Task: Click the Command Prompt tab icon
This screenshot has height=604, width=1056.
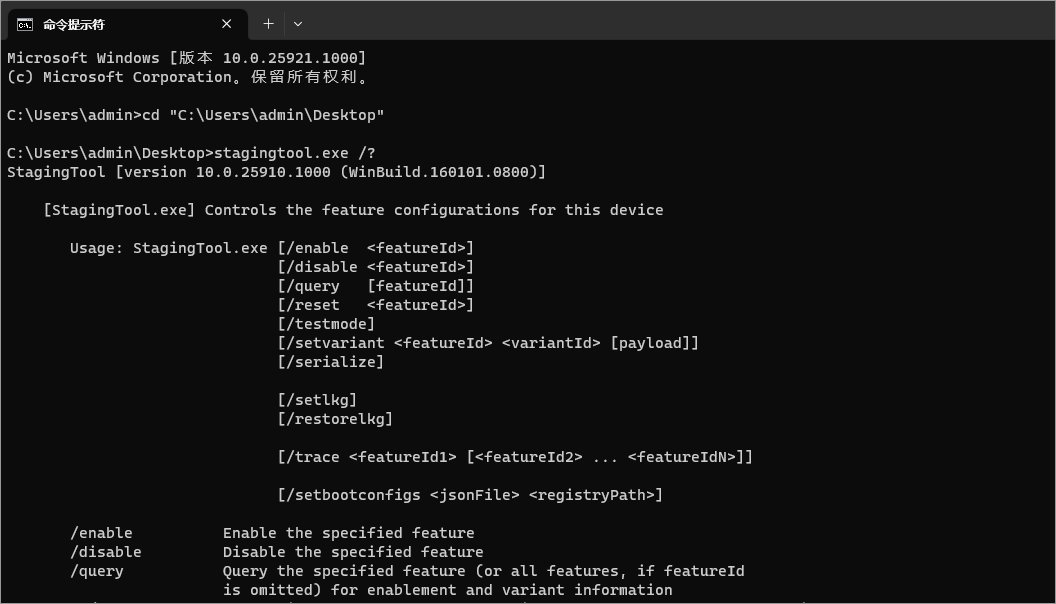Action: (24, 24)
